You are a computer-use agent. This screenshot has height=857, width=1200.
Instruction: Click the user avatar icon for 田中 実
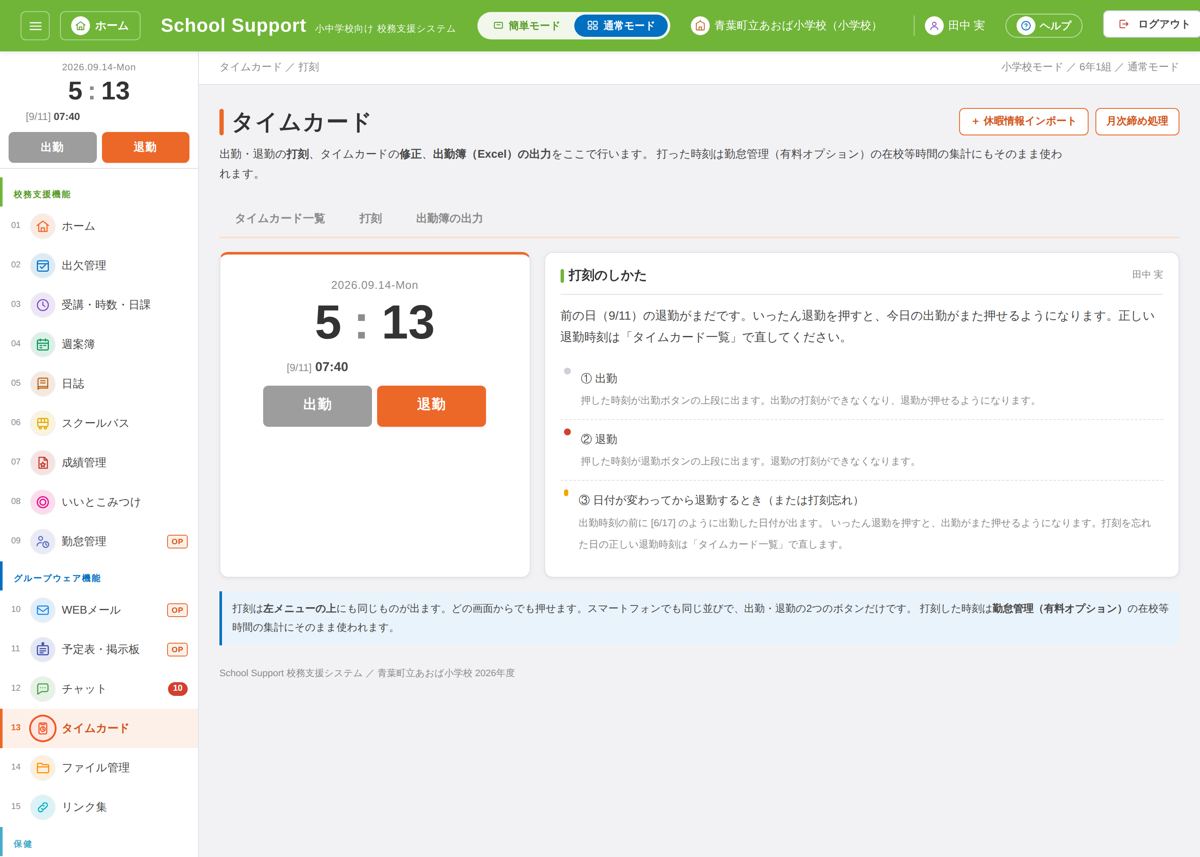pos(934,25)
